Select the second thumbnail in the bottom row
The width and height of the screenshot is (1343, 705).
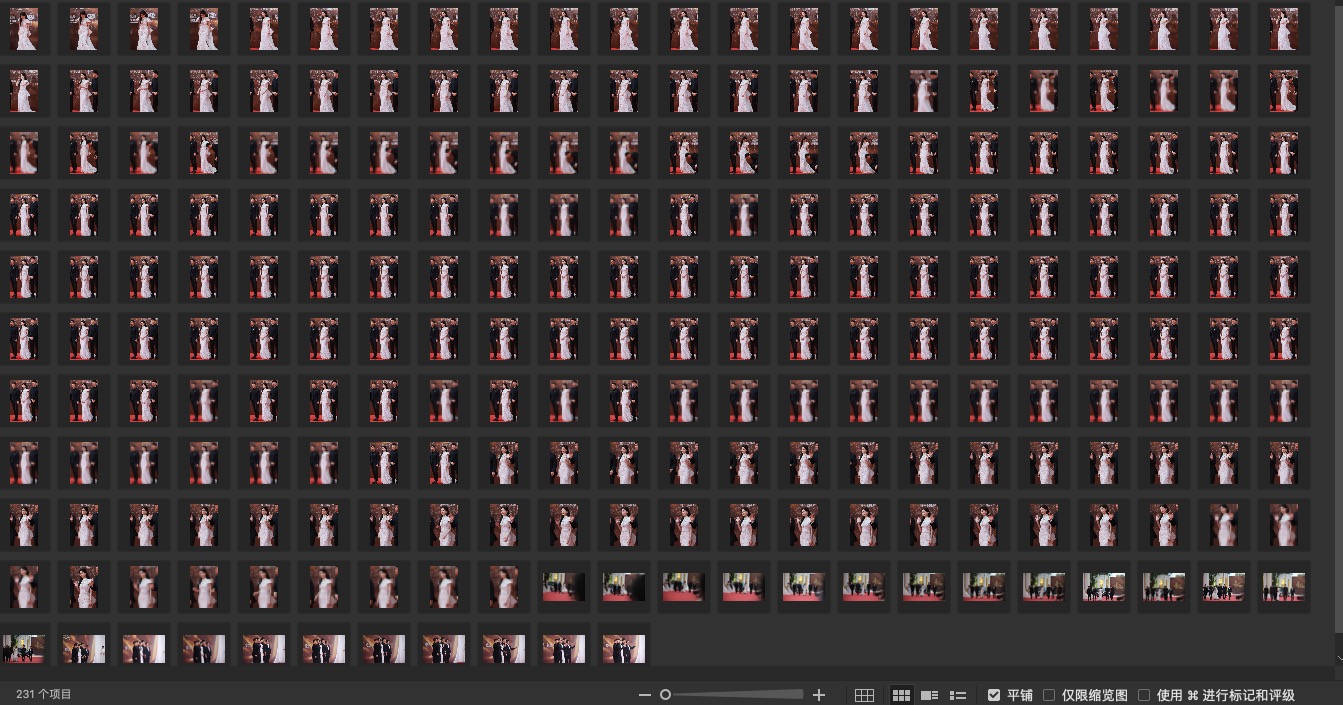(x=84, y=649)
